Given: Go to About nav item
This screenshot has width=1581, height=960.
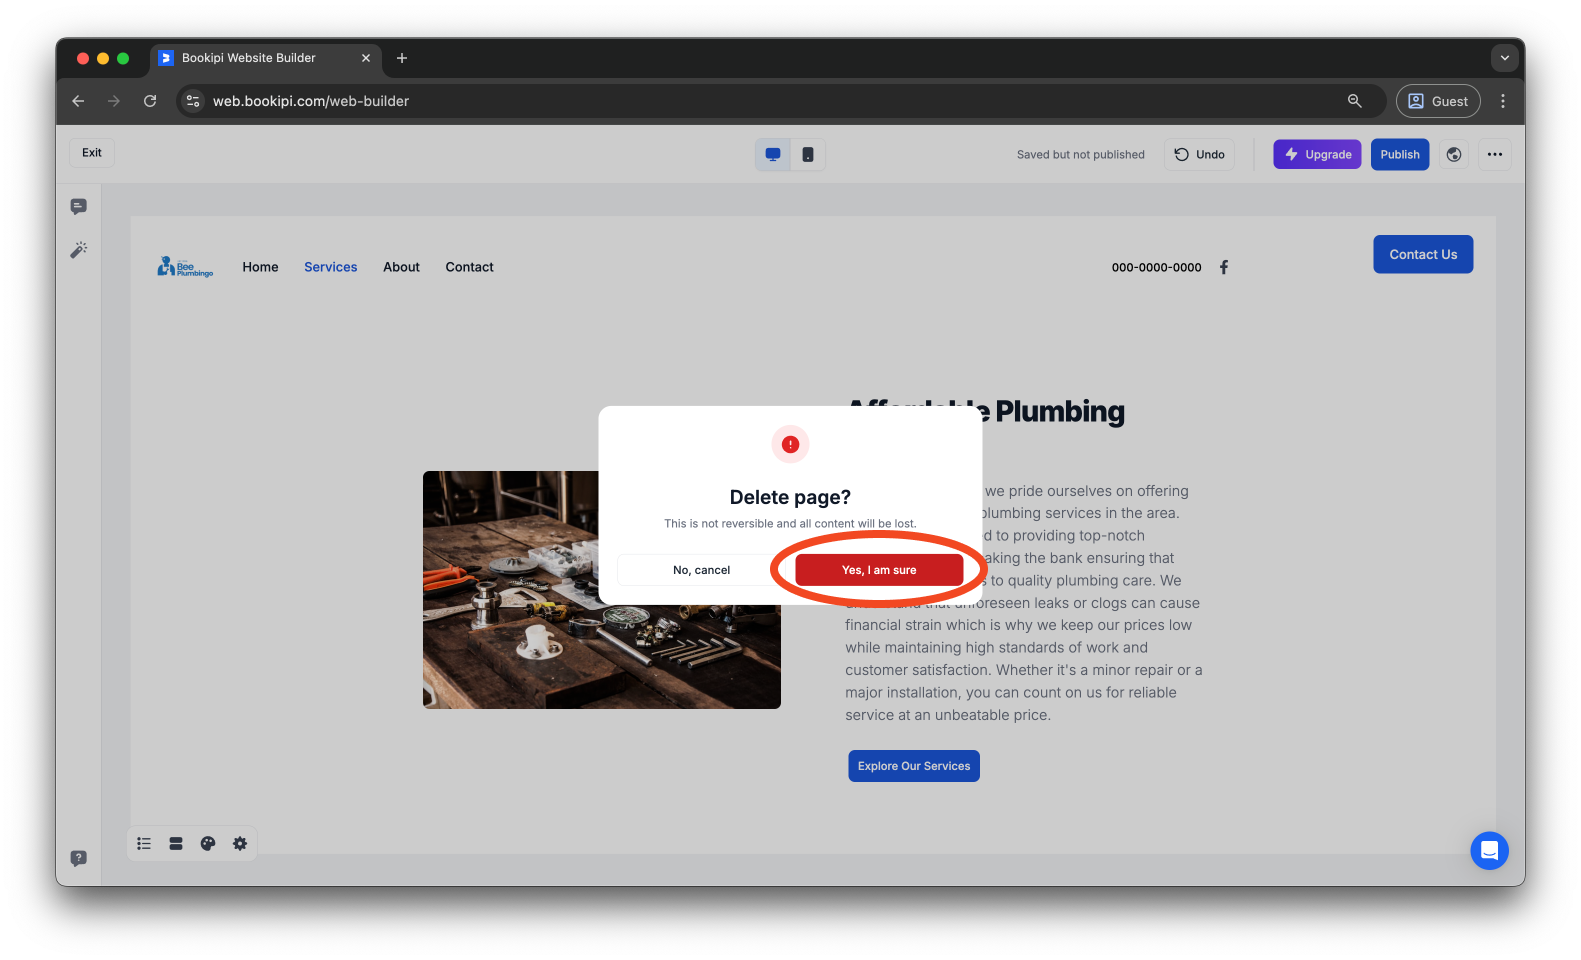Looking at the screenshot, I should click(x=401, y=267).
